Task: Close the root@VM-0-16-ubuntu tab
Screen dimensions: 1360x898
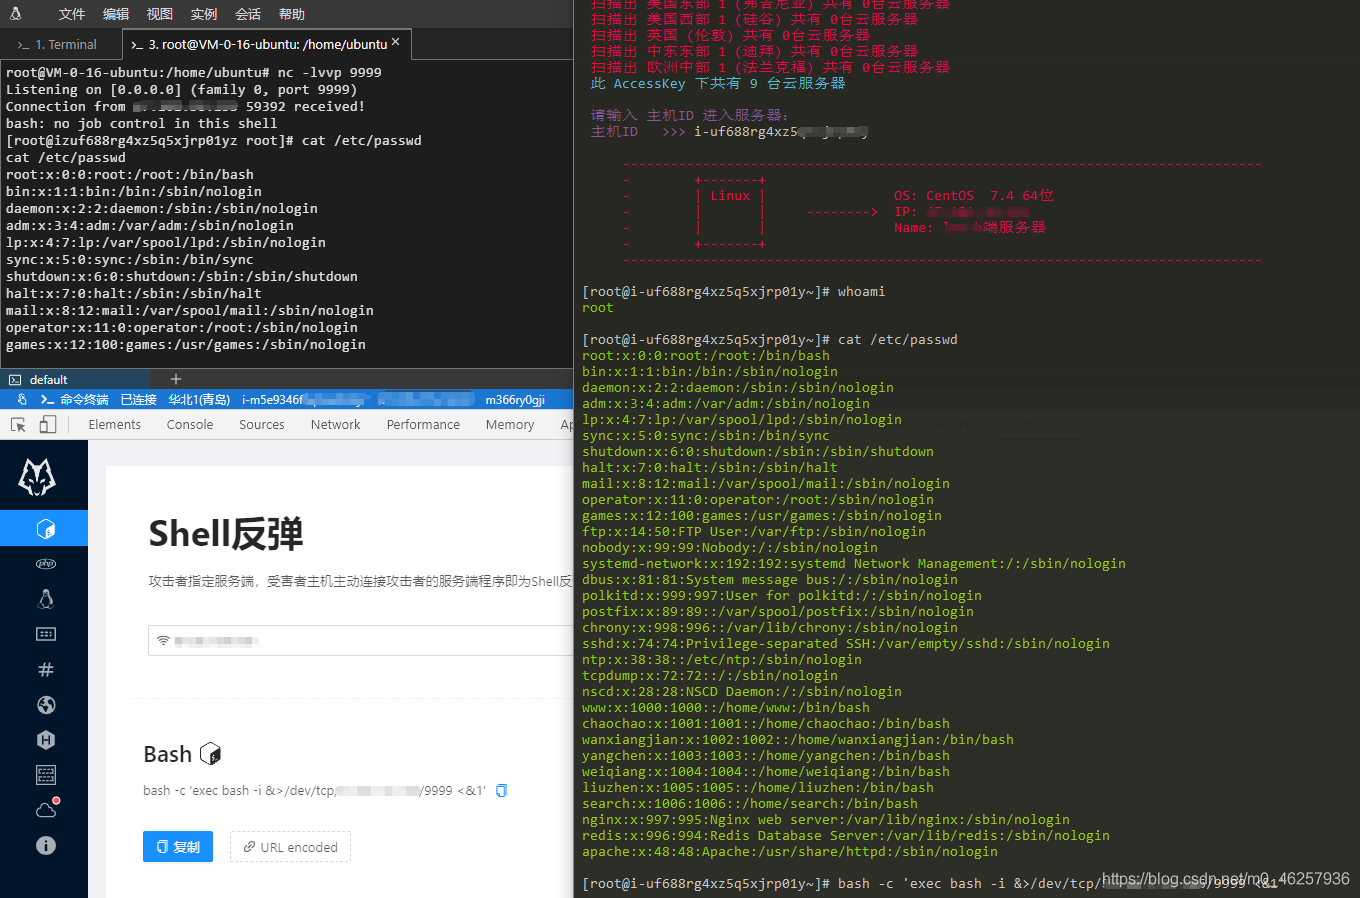Action: tap(396, 42)
